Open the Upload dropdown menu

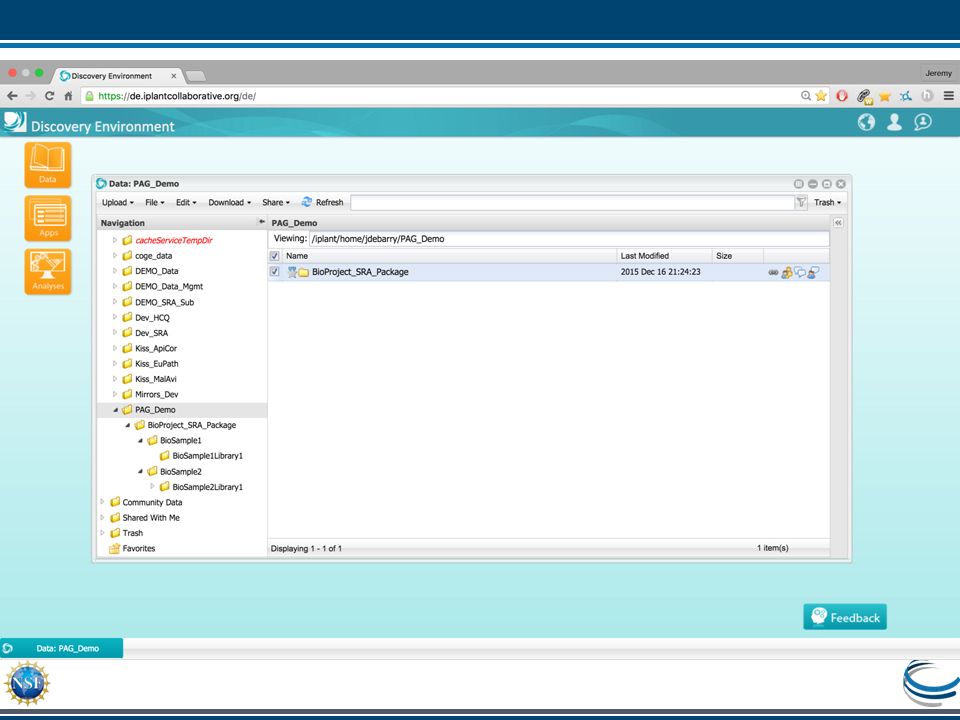pos(118,202)
